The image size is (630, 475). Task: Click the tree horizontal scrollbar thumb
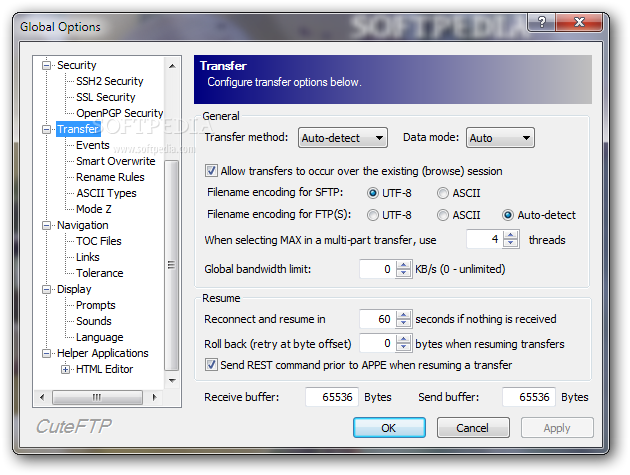coord(97,397)
